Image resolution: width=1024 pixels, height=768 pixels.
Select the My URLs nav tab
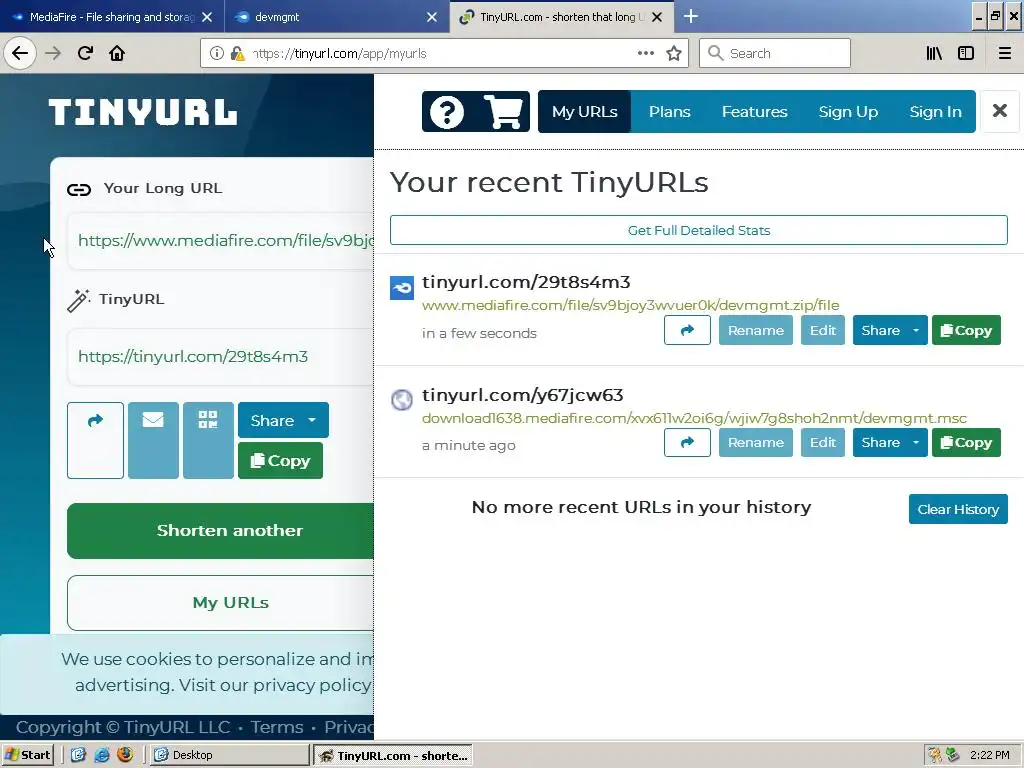584,112
